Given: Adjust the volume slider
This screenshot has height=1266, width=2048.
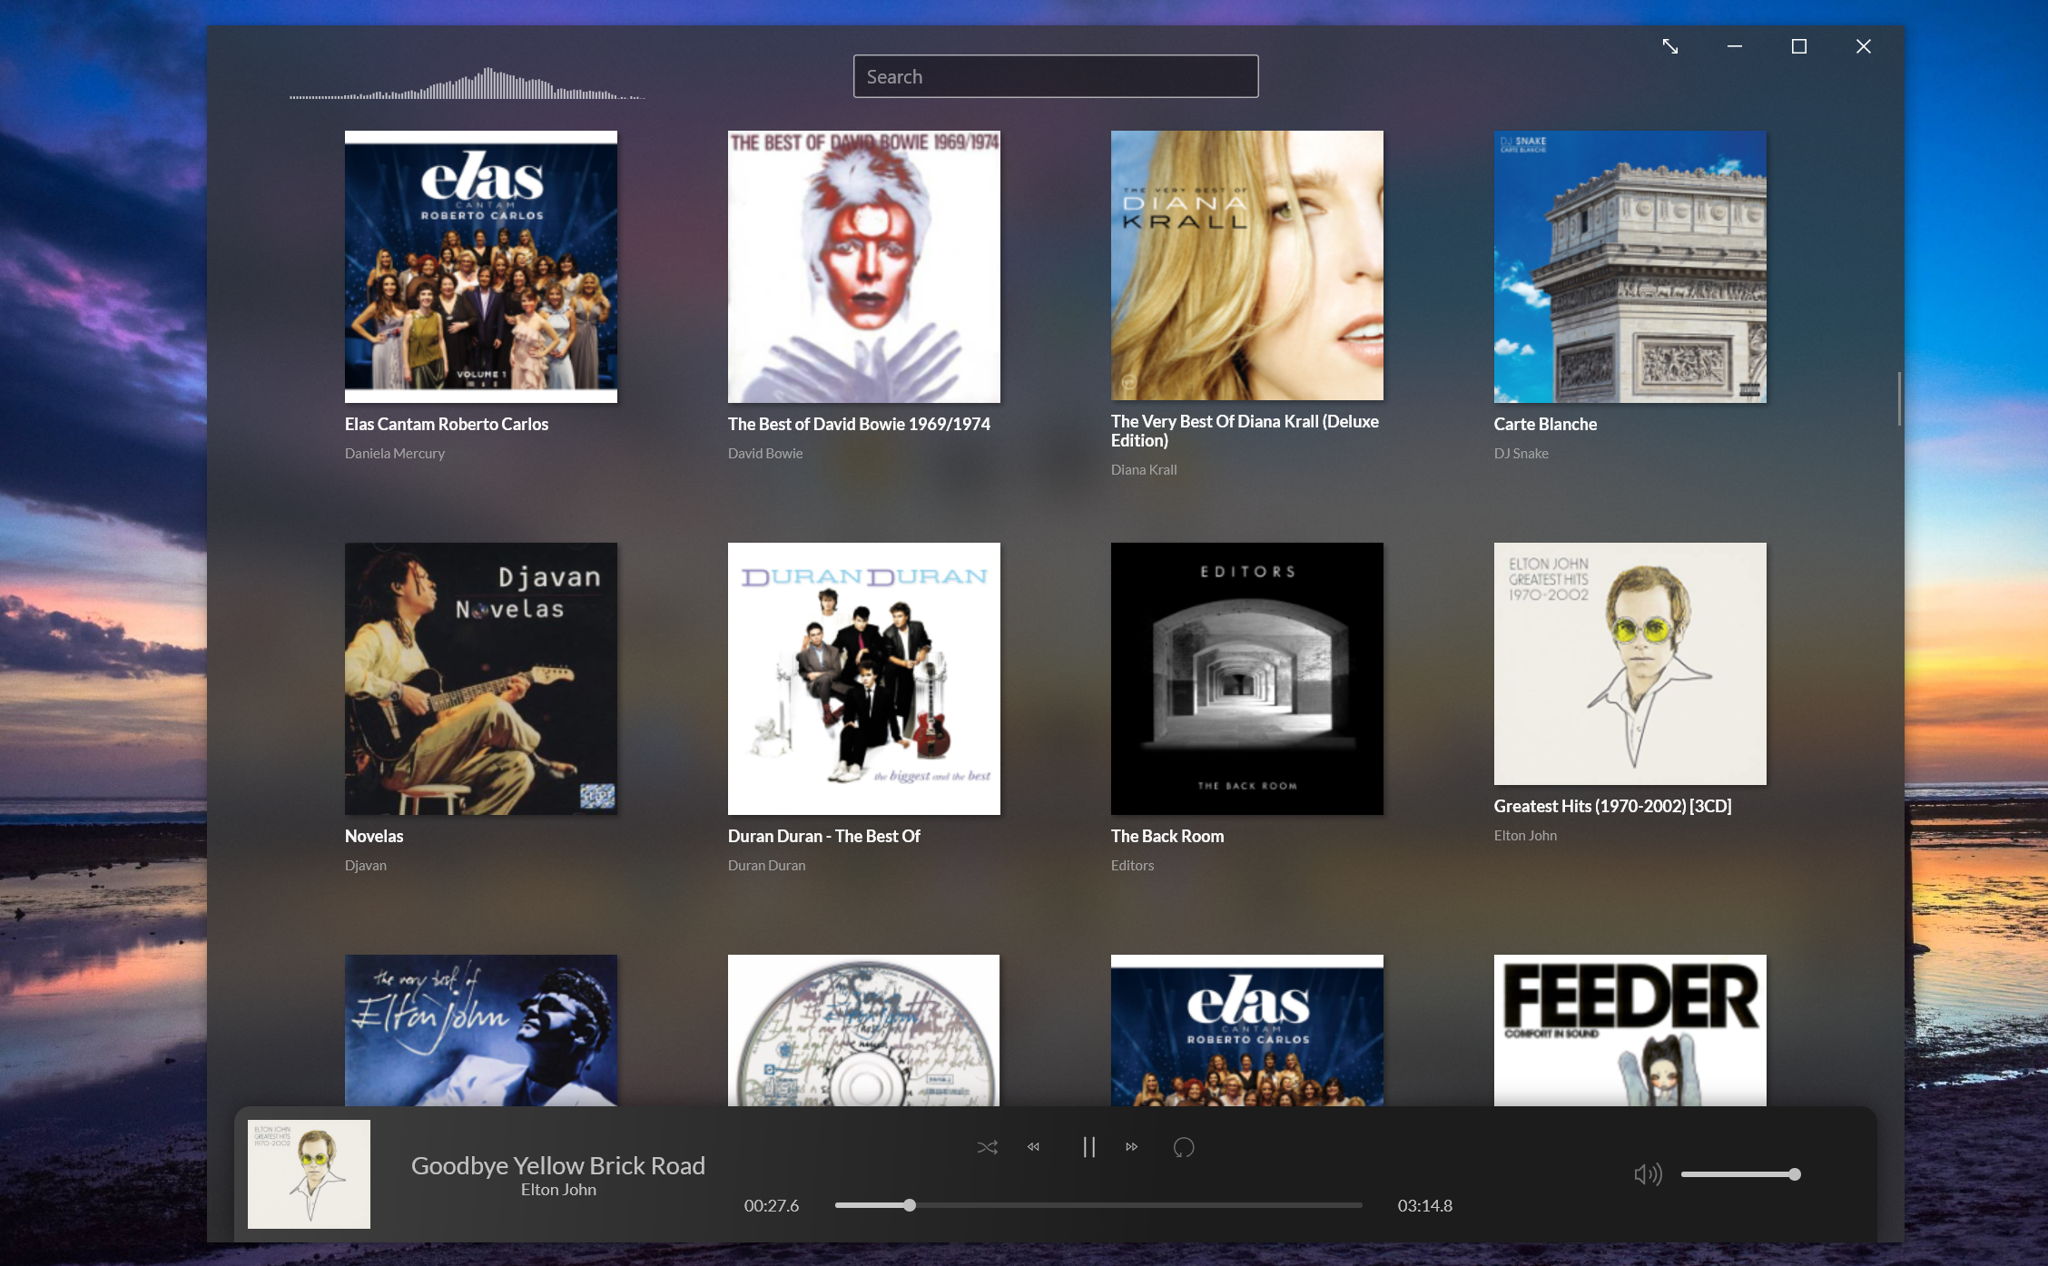Looking at the screenshot, I should [1740, 1174].
